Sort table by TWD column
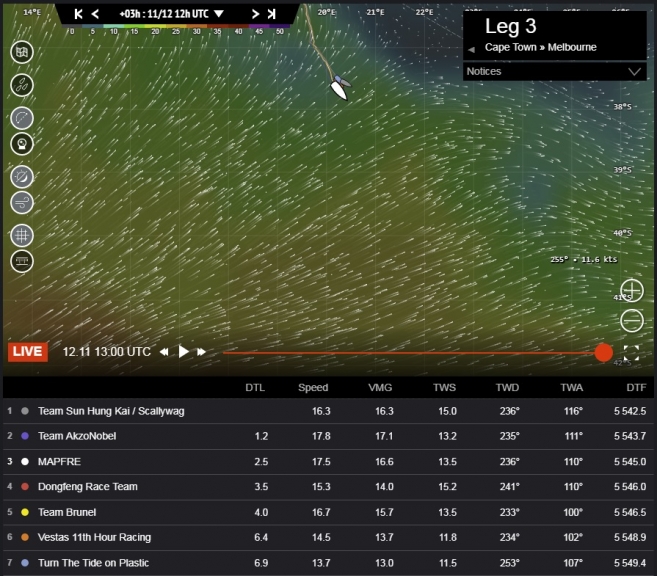Screen dimensions: 657x576 point(507,387)
